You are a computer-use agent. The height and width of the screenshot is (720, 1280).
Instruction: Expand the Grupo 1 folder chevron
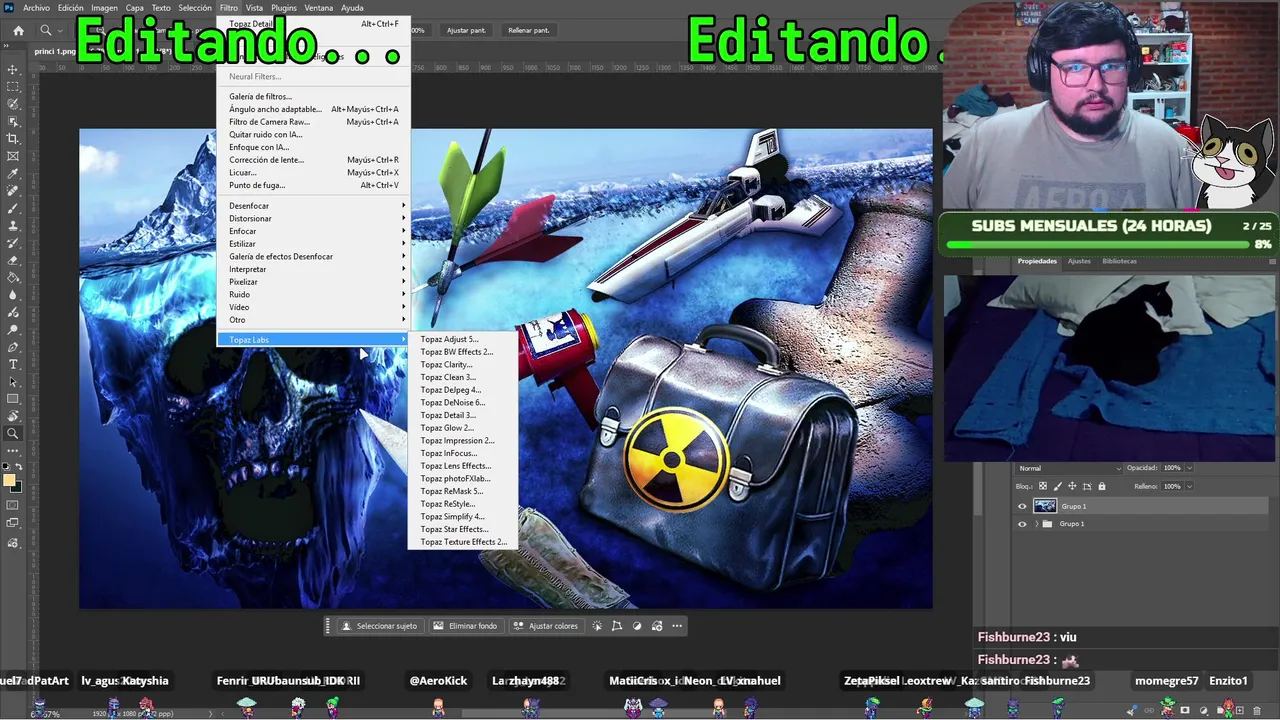[x=1036, y=524]
